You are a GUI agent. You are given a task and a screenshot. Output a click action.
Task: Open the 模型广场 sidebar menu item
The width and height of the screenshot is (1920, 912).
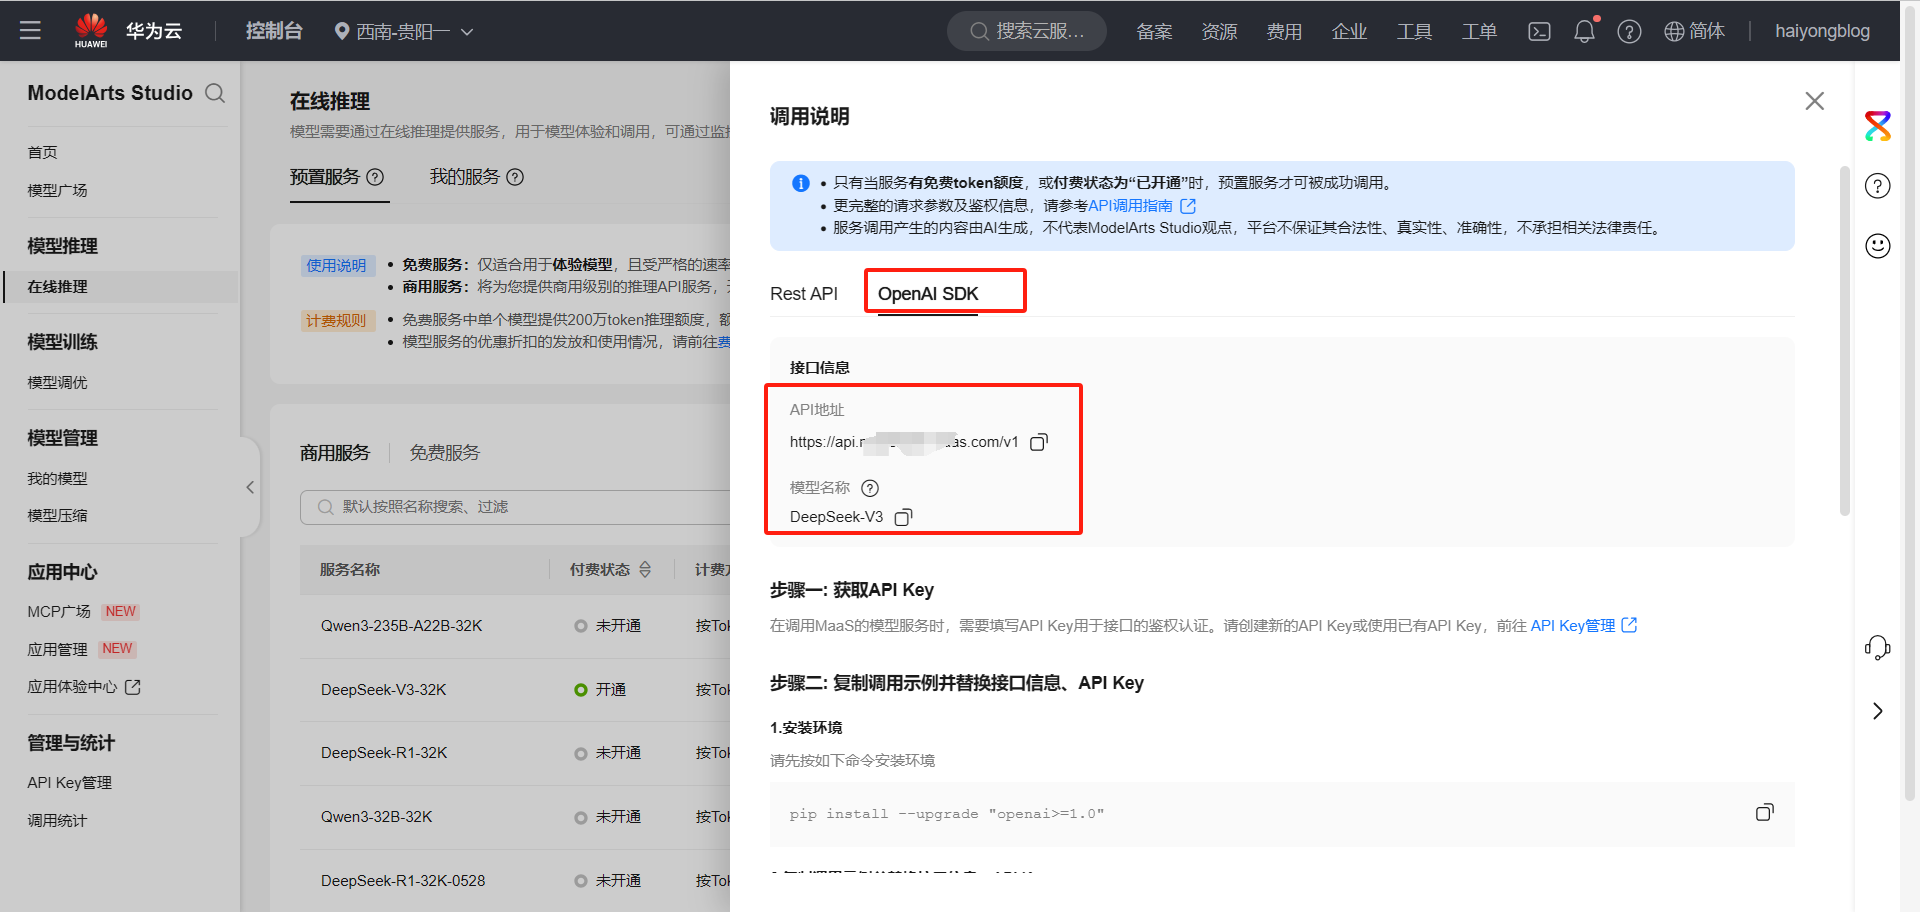point(57,189)
